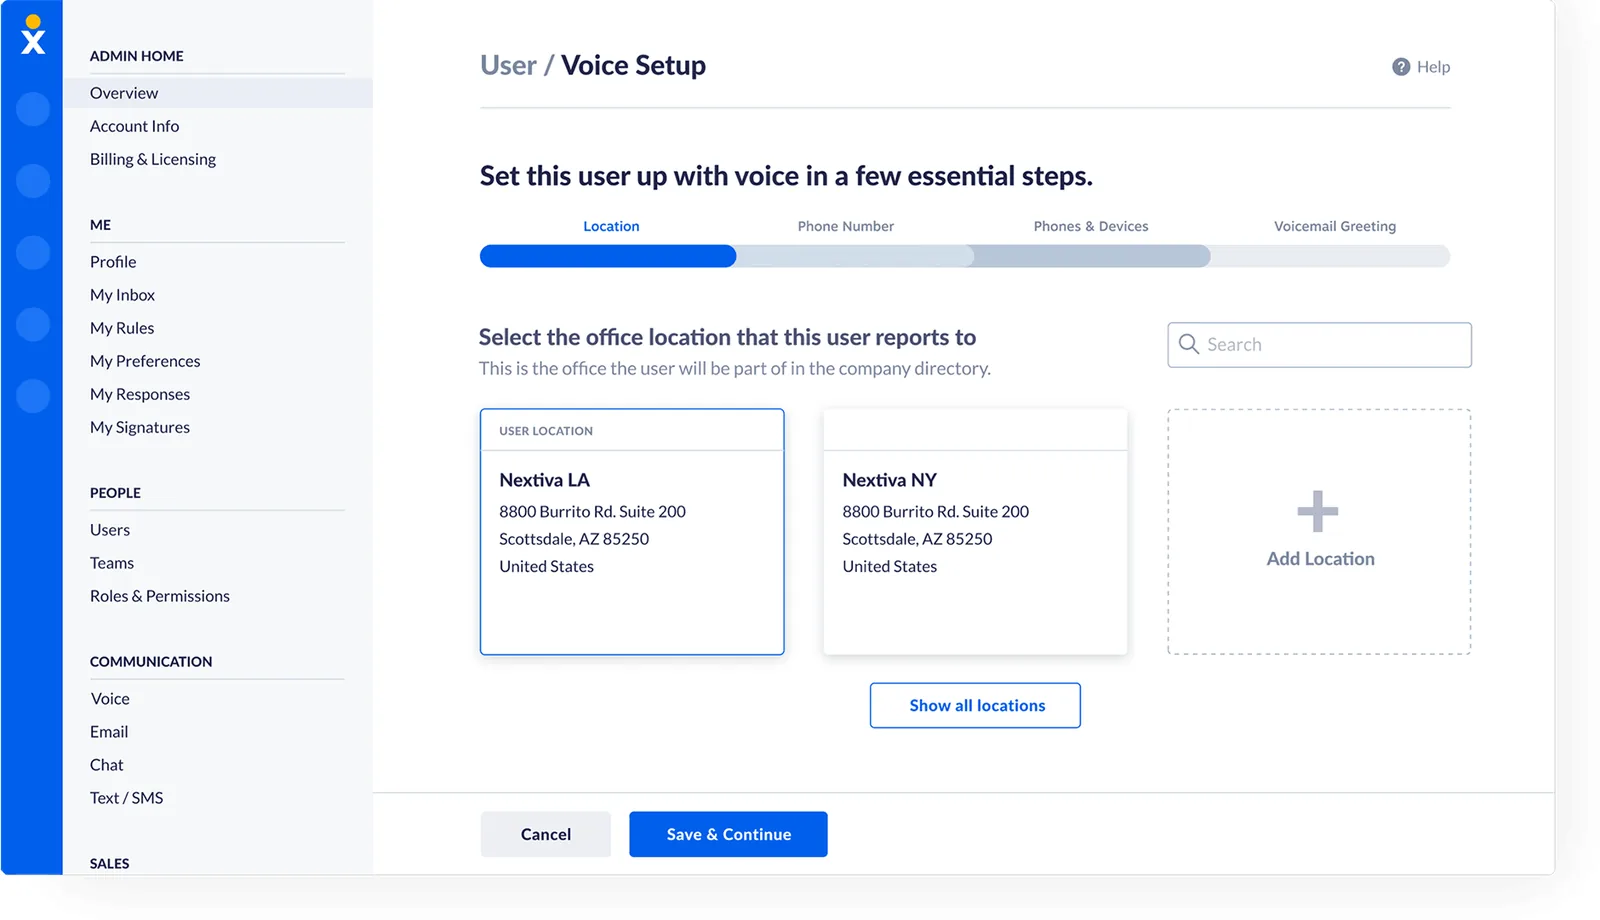
Task: Open Roles & Permissions
Action: point(160,596)
